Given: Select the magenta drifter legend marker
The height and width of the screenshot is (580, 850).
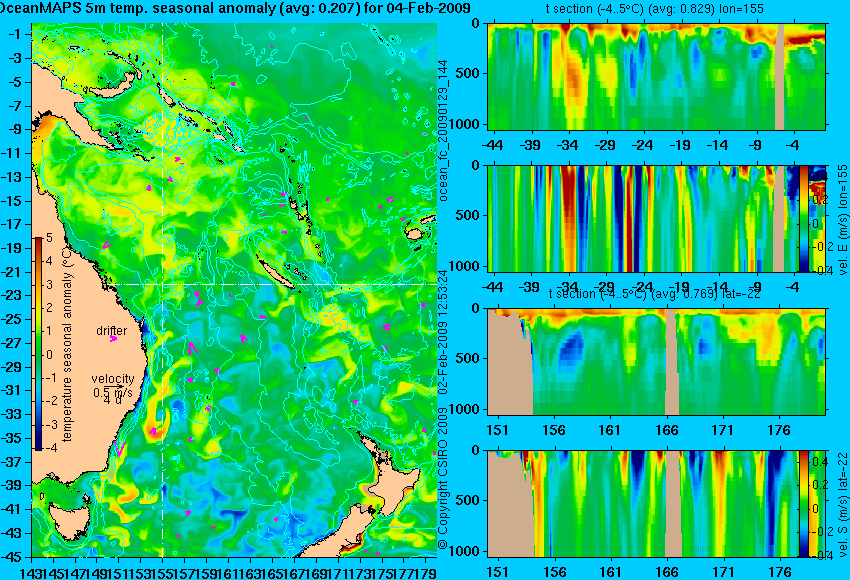Looking at the screenshot, I should point(114,339).
